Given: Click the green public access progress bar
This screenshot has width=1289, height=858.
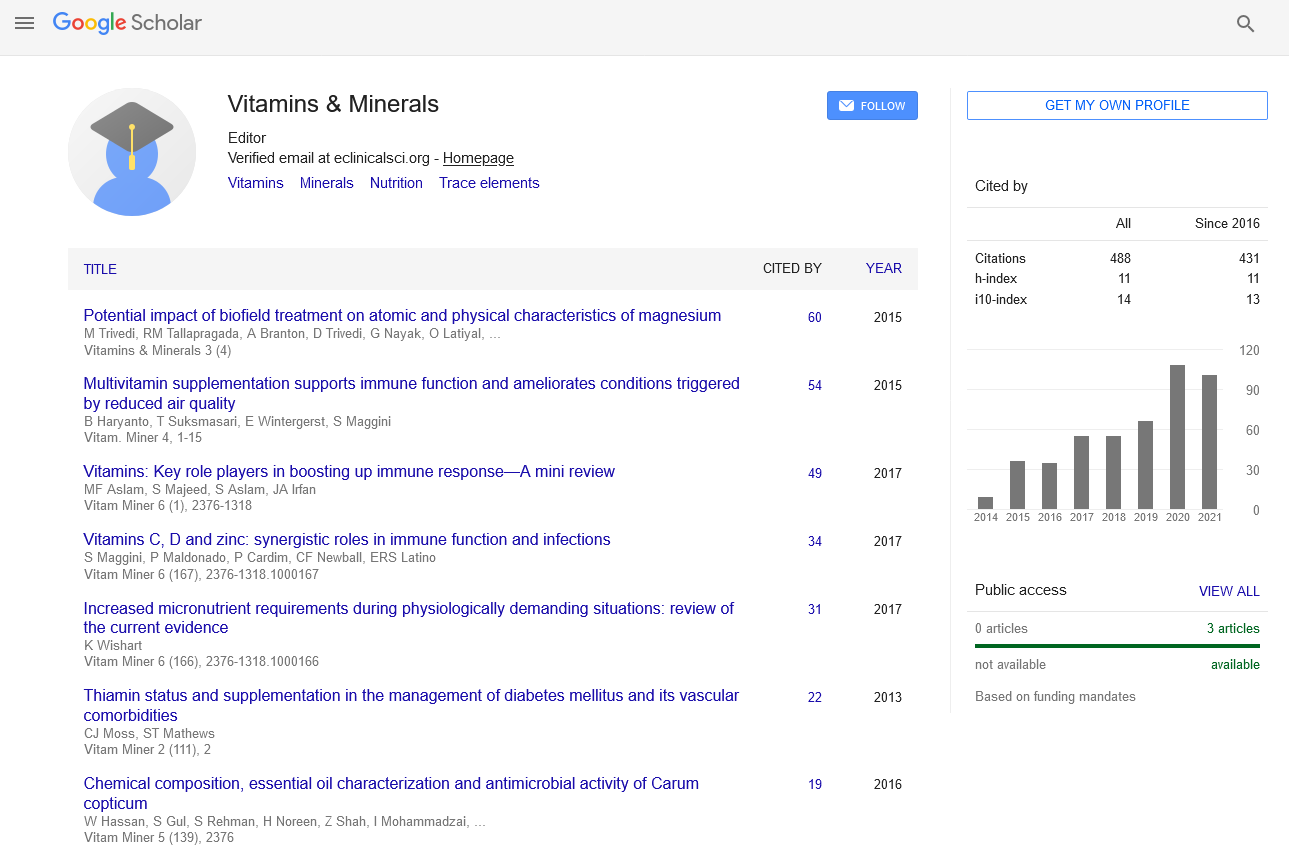Looking at the screenshot, I should click(x=1117, y=646).
